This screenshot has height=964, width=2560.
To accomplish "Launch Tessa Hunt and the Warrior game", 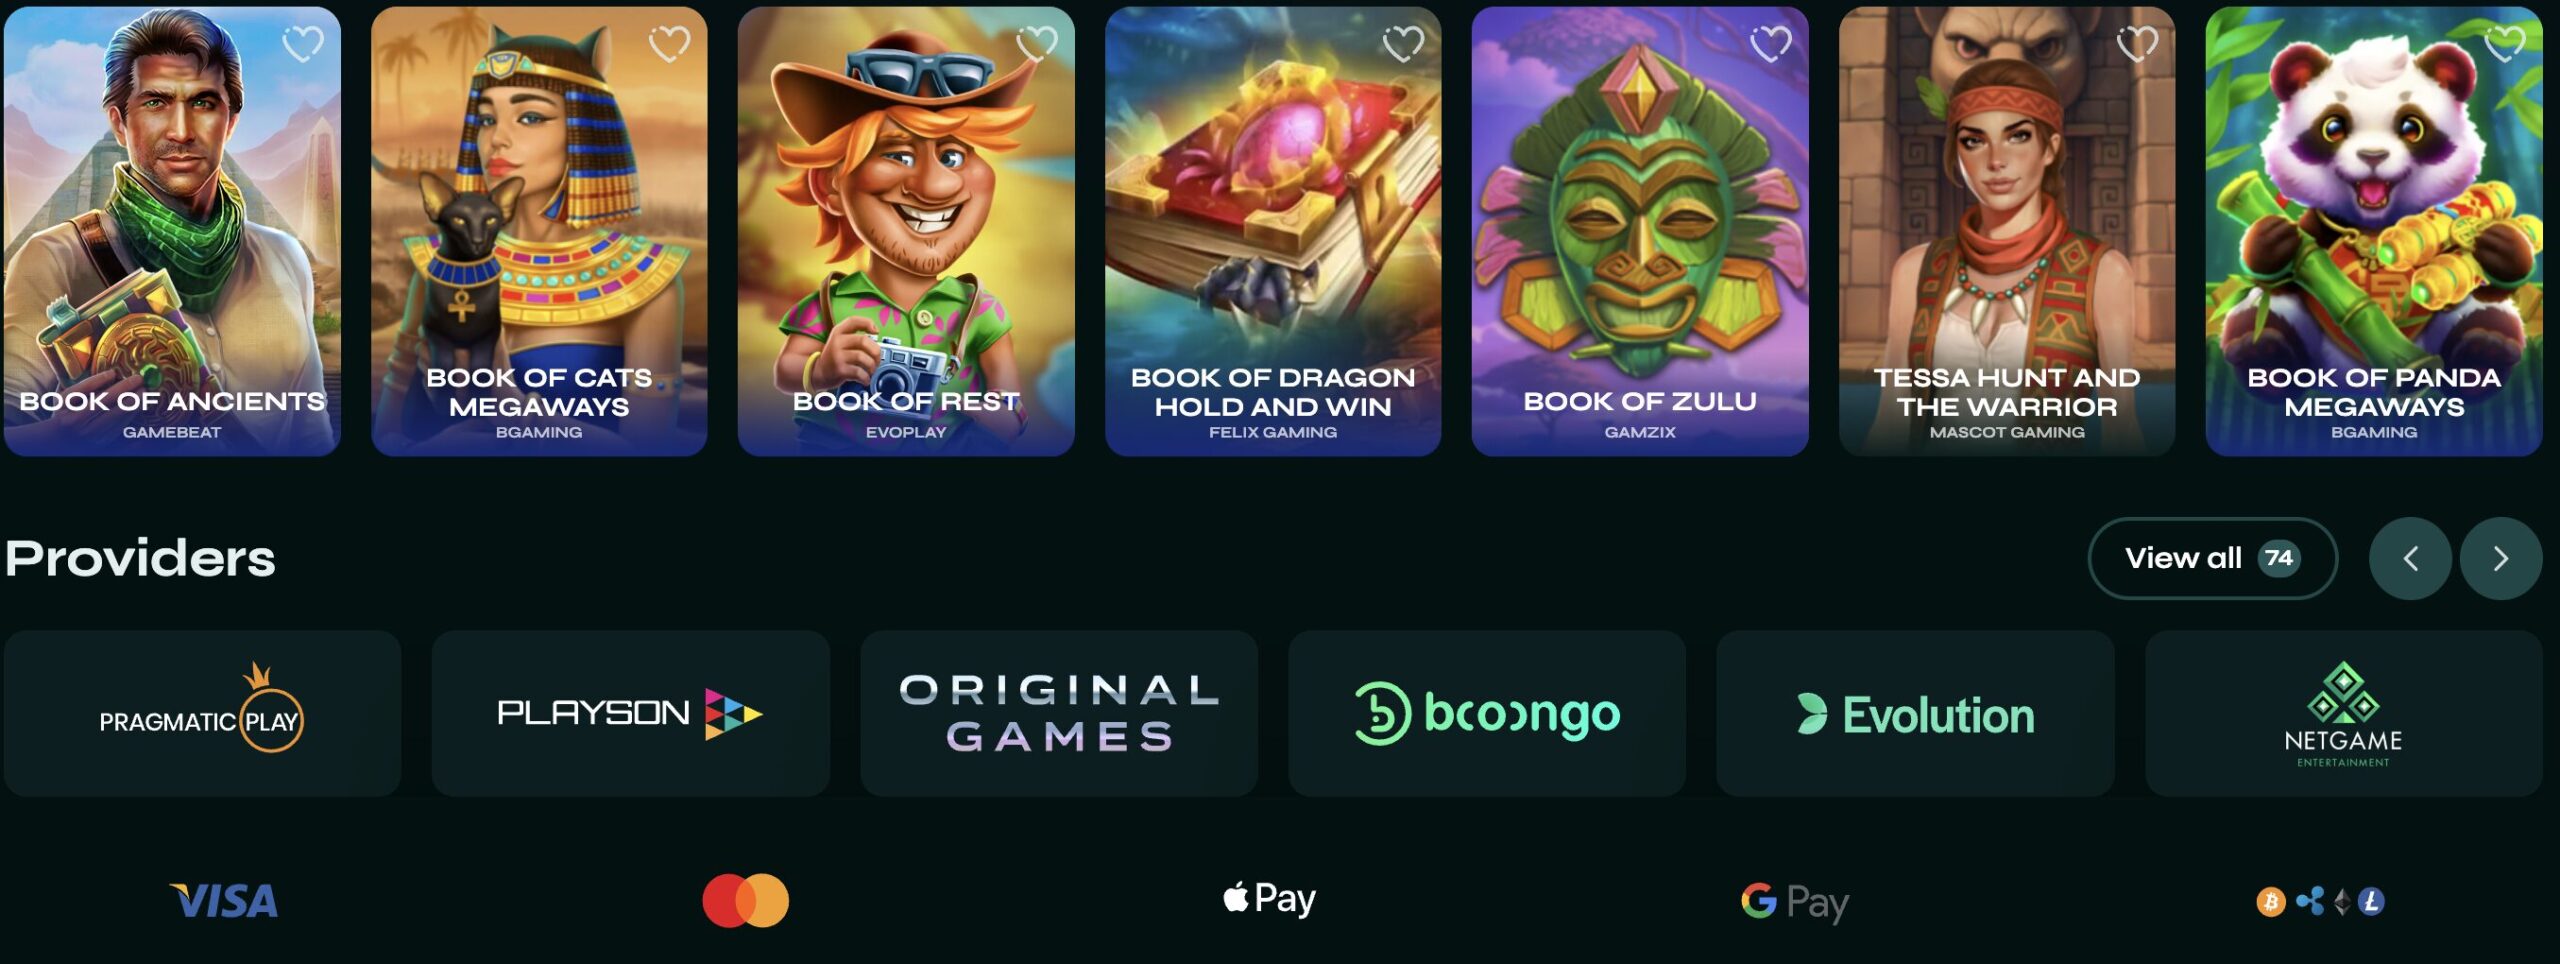I will (x=2007, y=231).
